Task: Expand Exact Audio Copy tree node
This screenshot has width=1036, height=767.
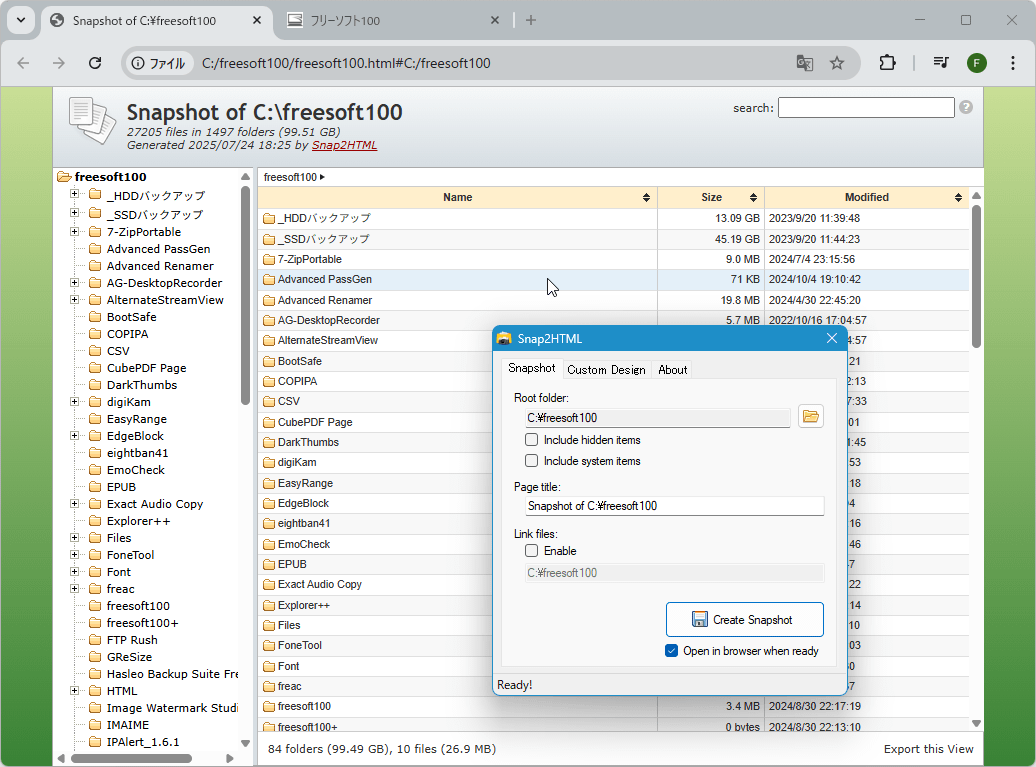Action: coord(75,504)
